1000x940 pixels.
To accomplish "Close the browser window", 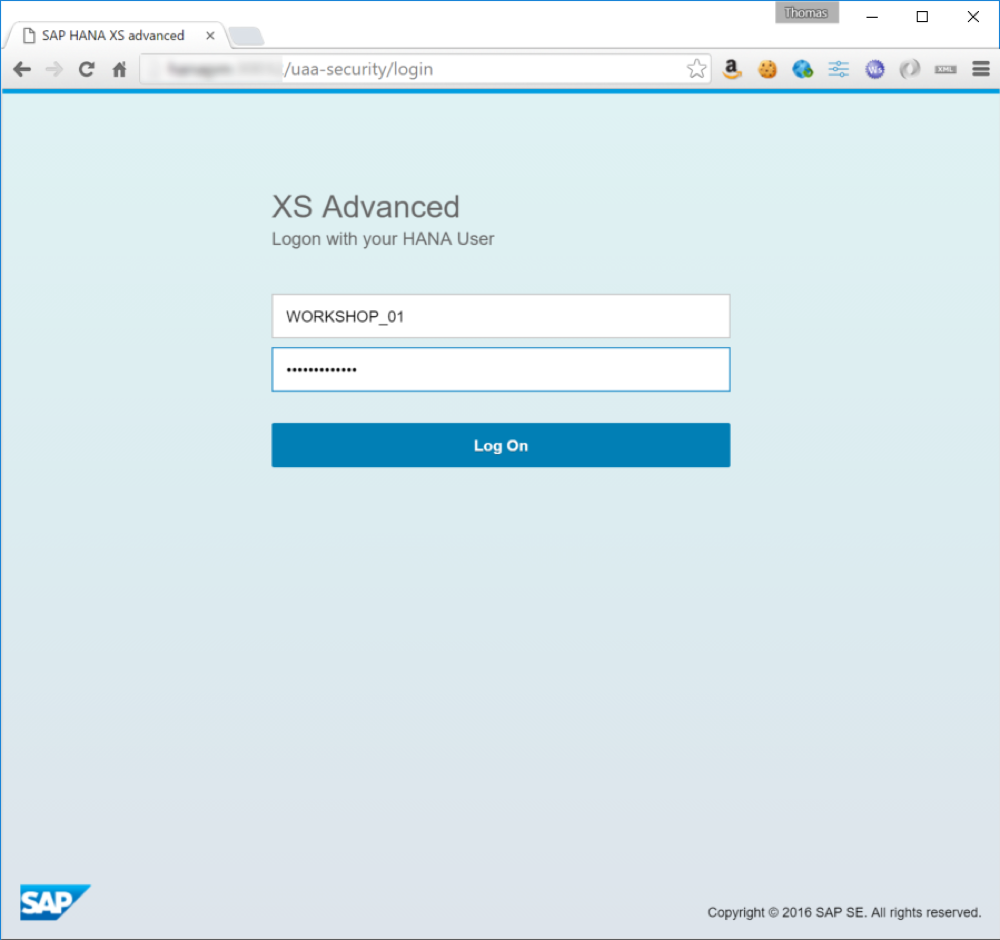I will [973, 17].
